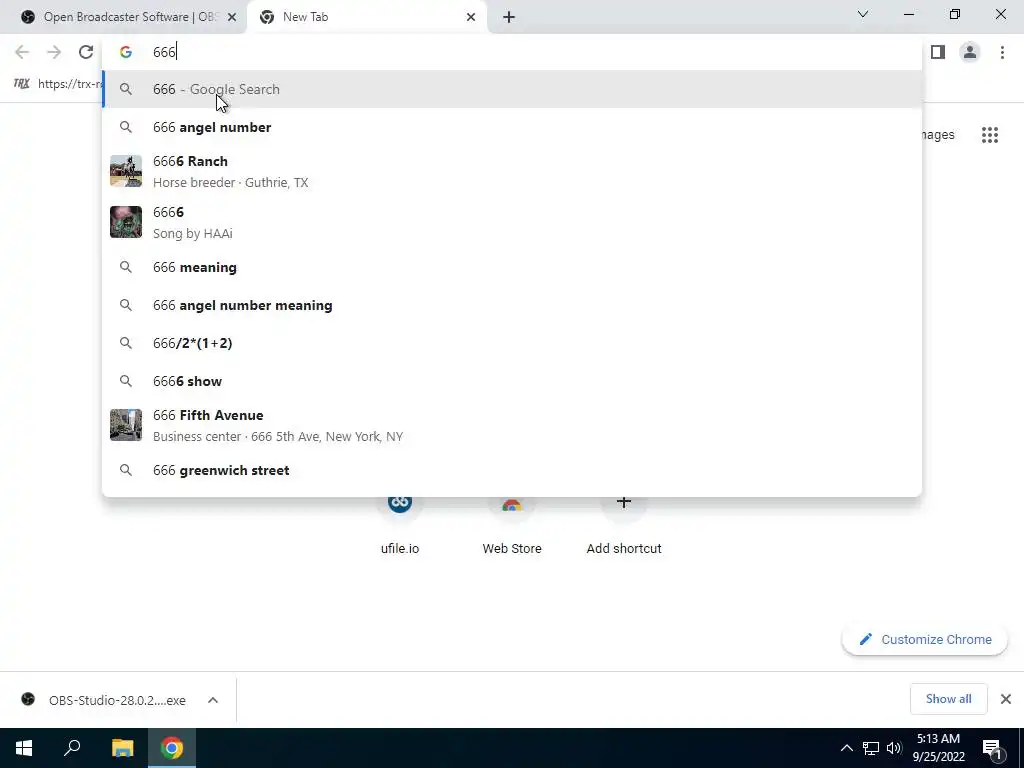Select the 6666 show suggestion
Viewport: 1024px width, 768px height.
pos(512,381)
